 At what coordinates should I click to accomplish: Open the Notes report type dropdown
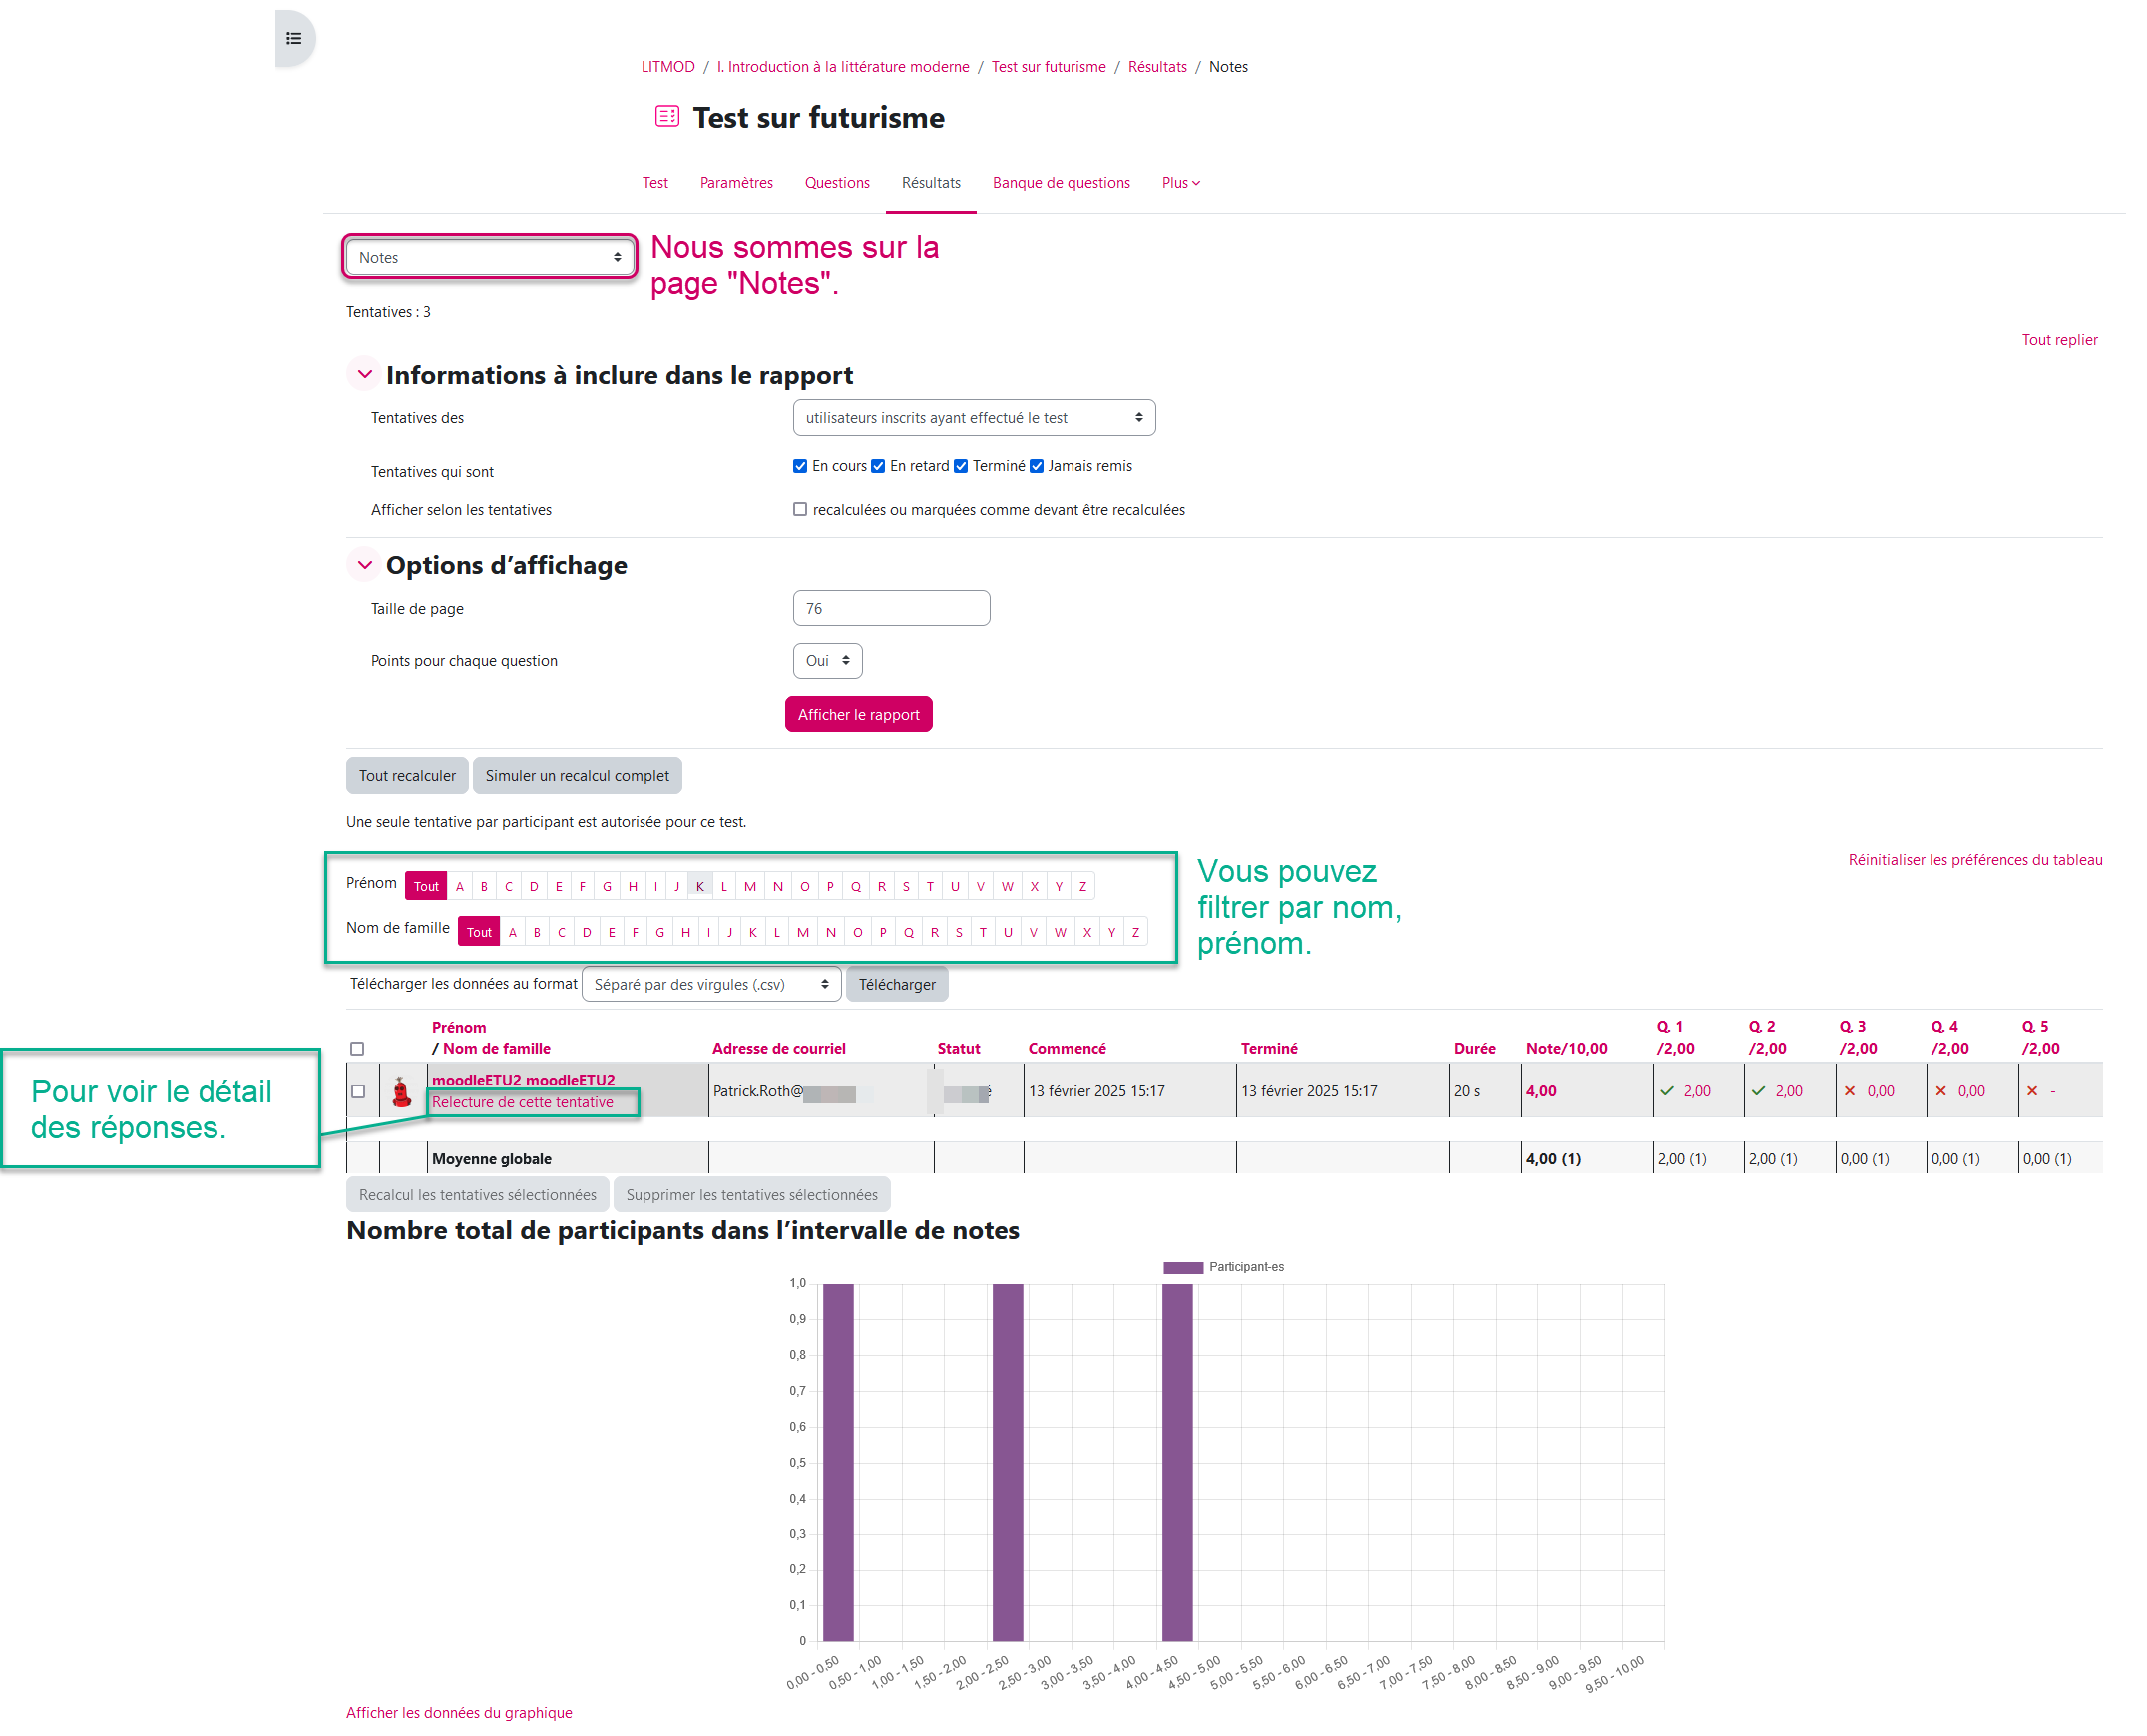(x=490, y=258)
